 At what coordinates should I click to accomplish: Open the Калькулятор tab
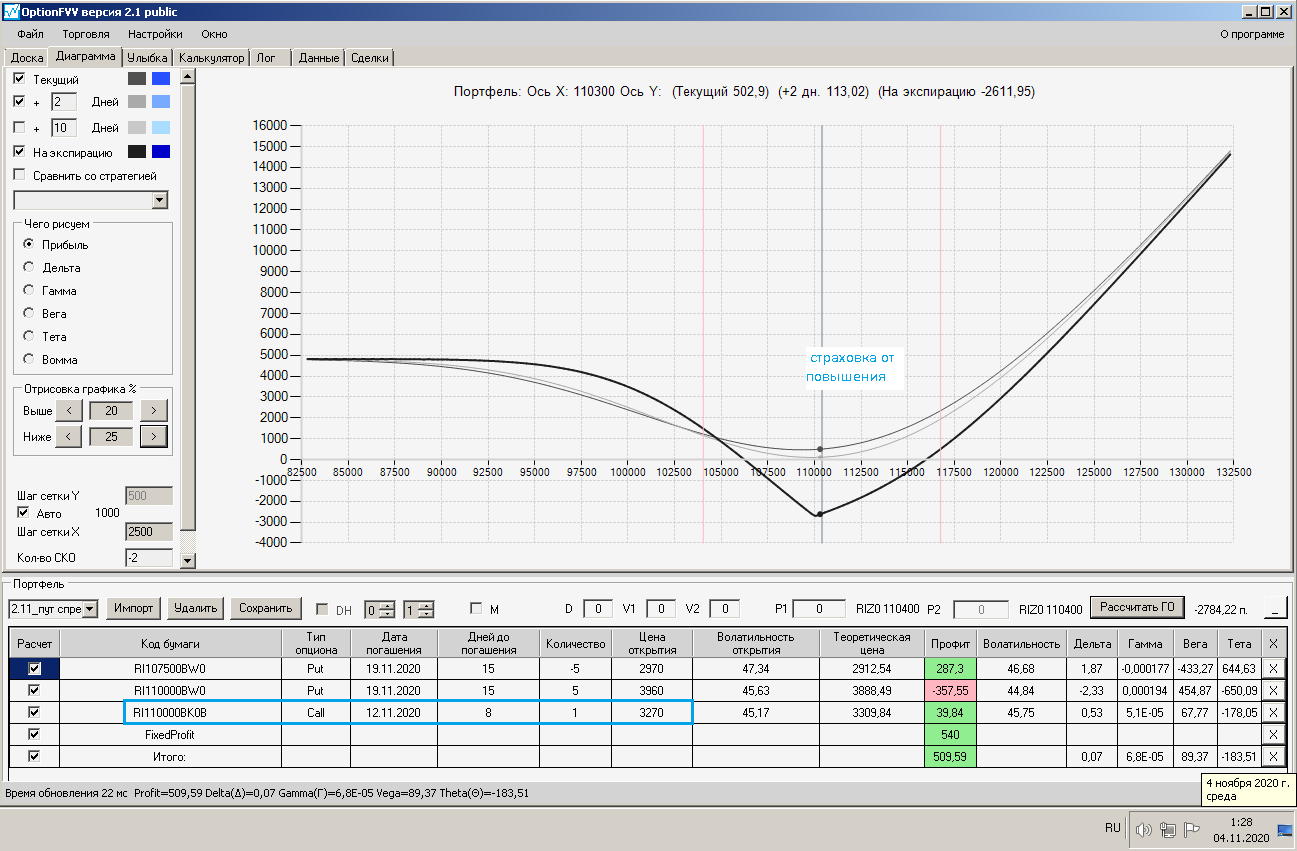(x=211, y=58)
